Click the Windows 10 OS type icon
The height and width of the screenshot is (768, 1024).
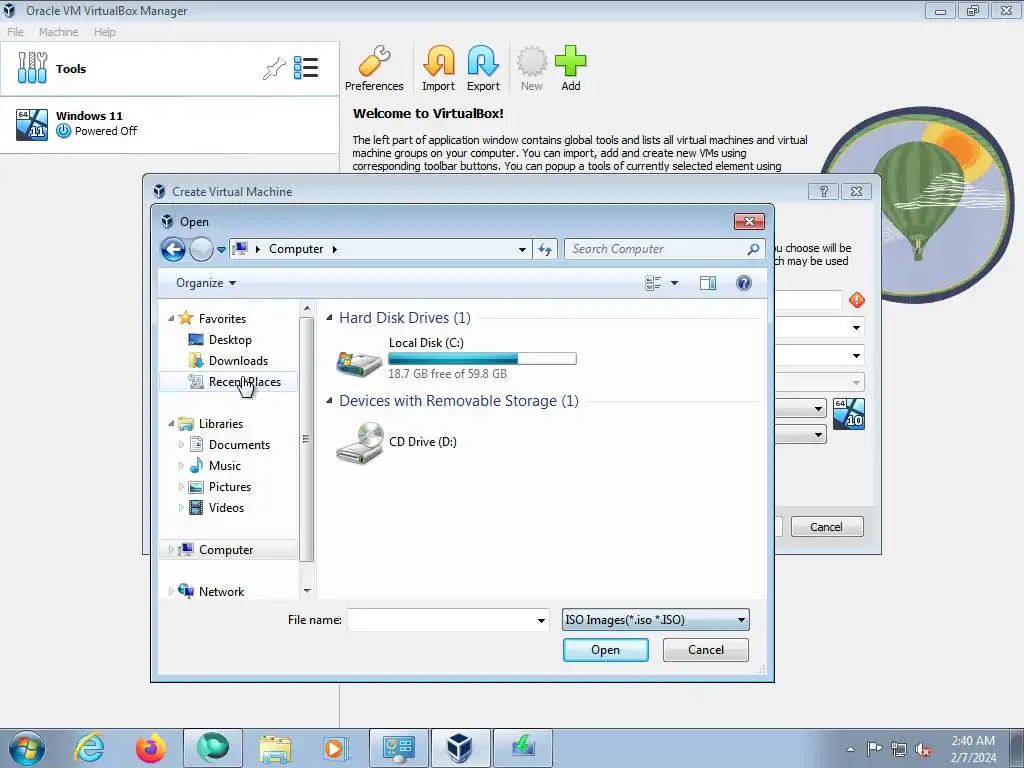tap(849, 414)
